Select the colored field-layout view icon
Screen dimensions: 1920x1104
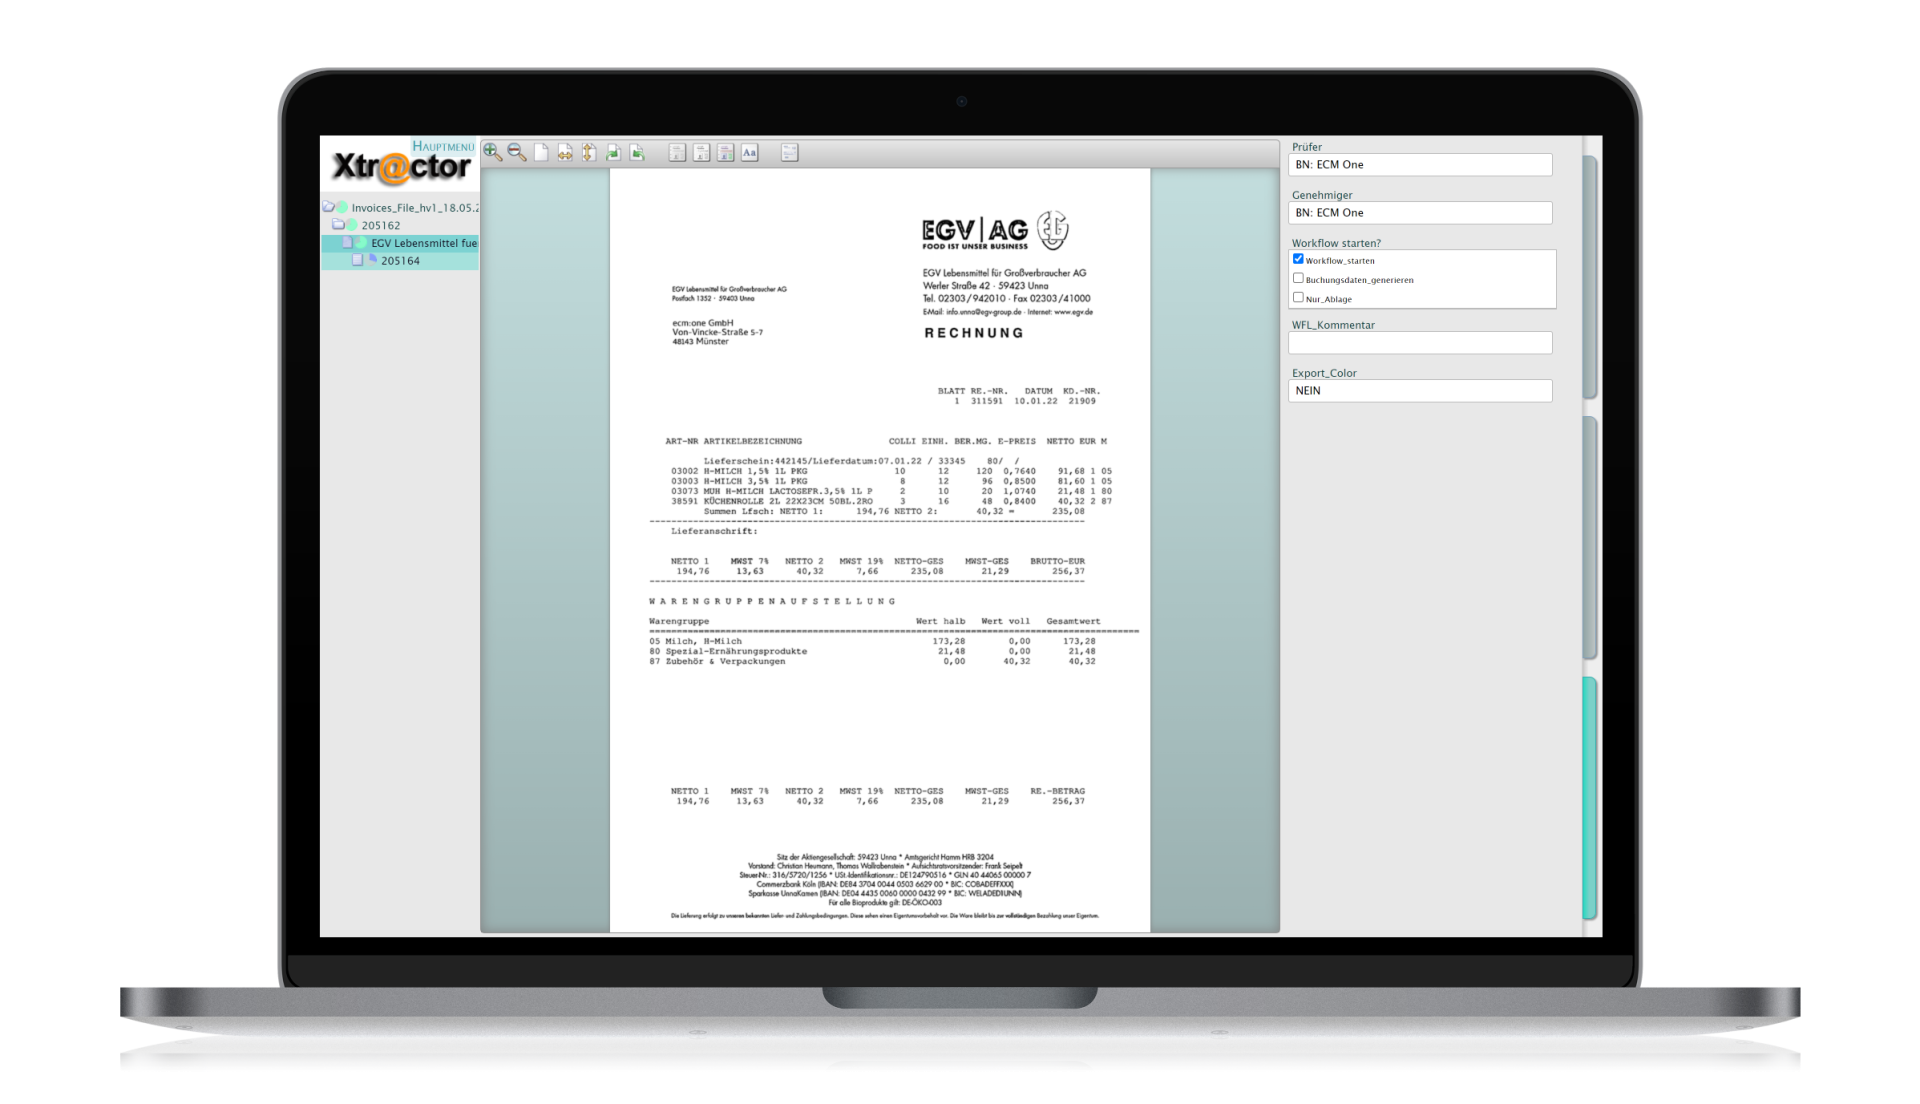tap(726, 152)
